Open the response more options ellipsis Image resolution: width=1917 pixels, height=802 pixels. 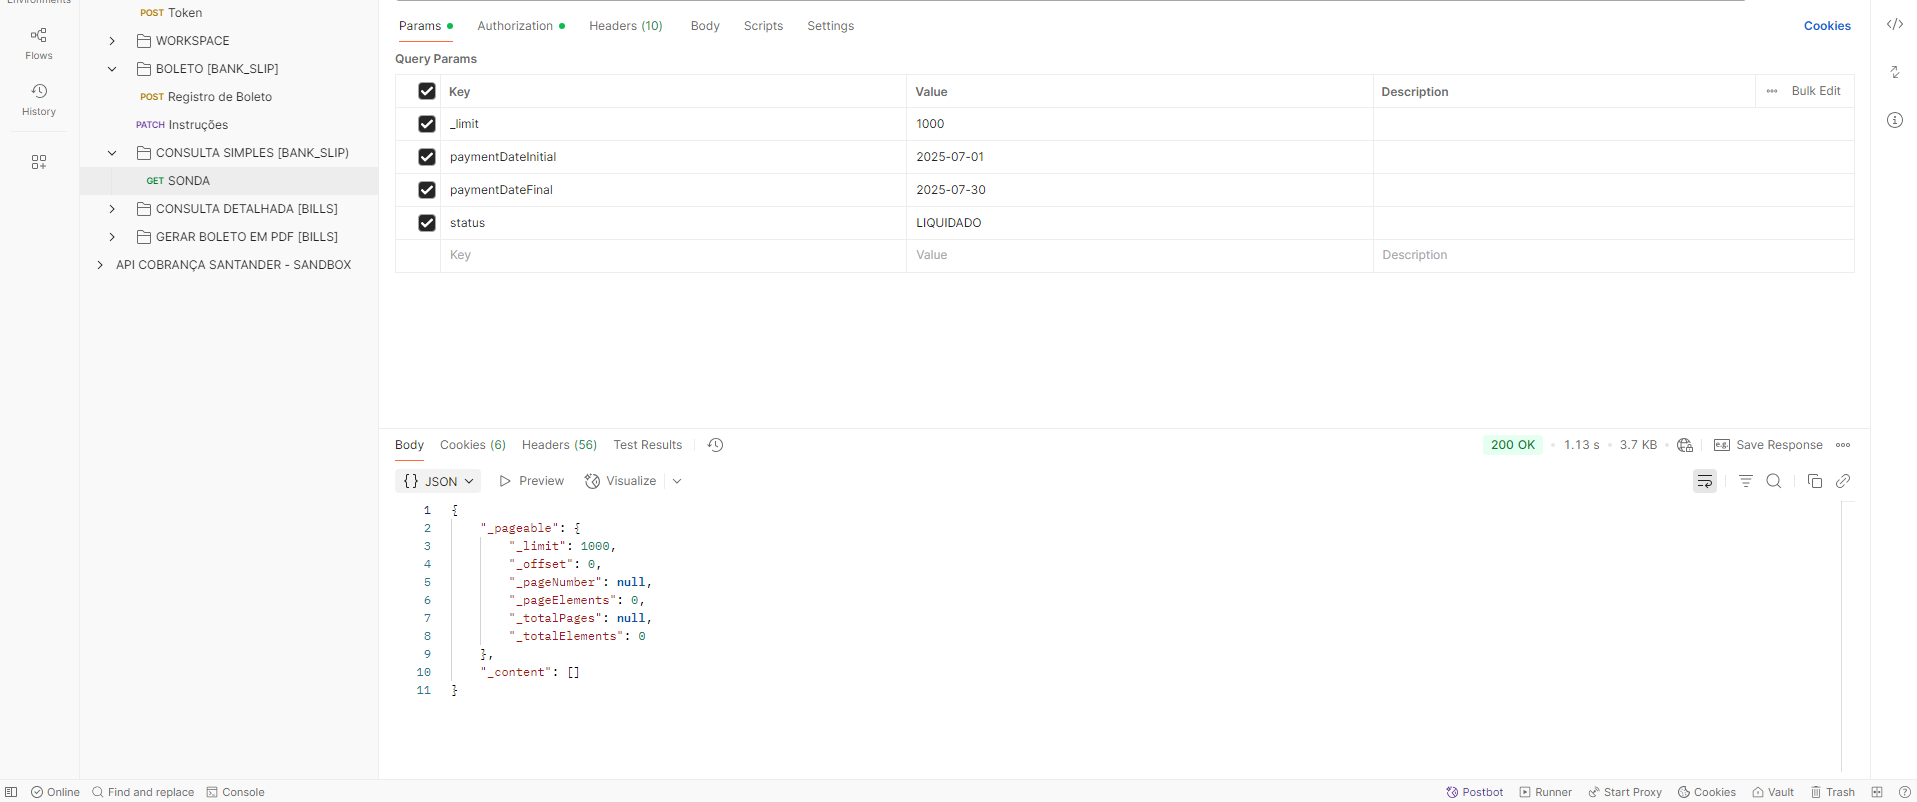tap(1843, 445)
